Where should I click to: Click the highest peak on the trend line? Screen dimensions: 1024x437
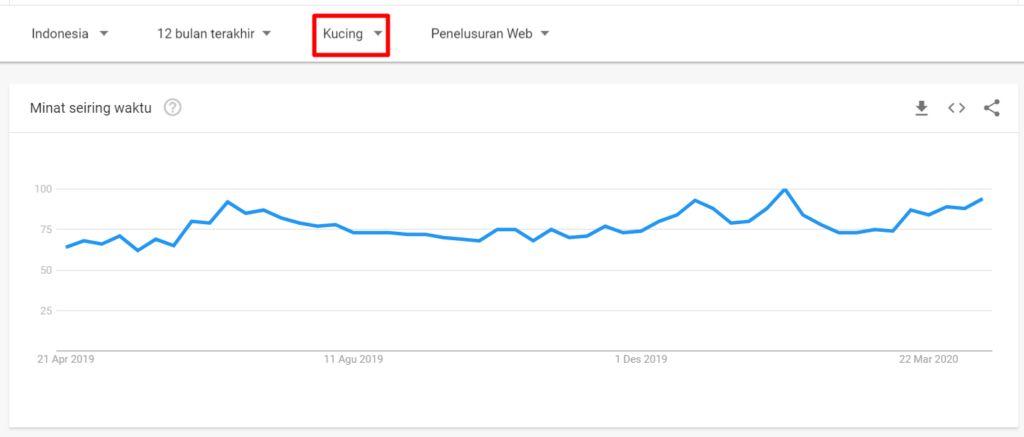coord(785,189)
